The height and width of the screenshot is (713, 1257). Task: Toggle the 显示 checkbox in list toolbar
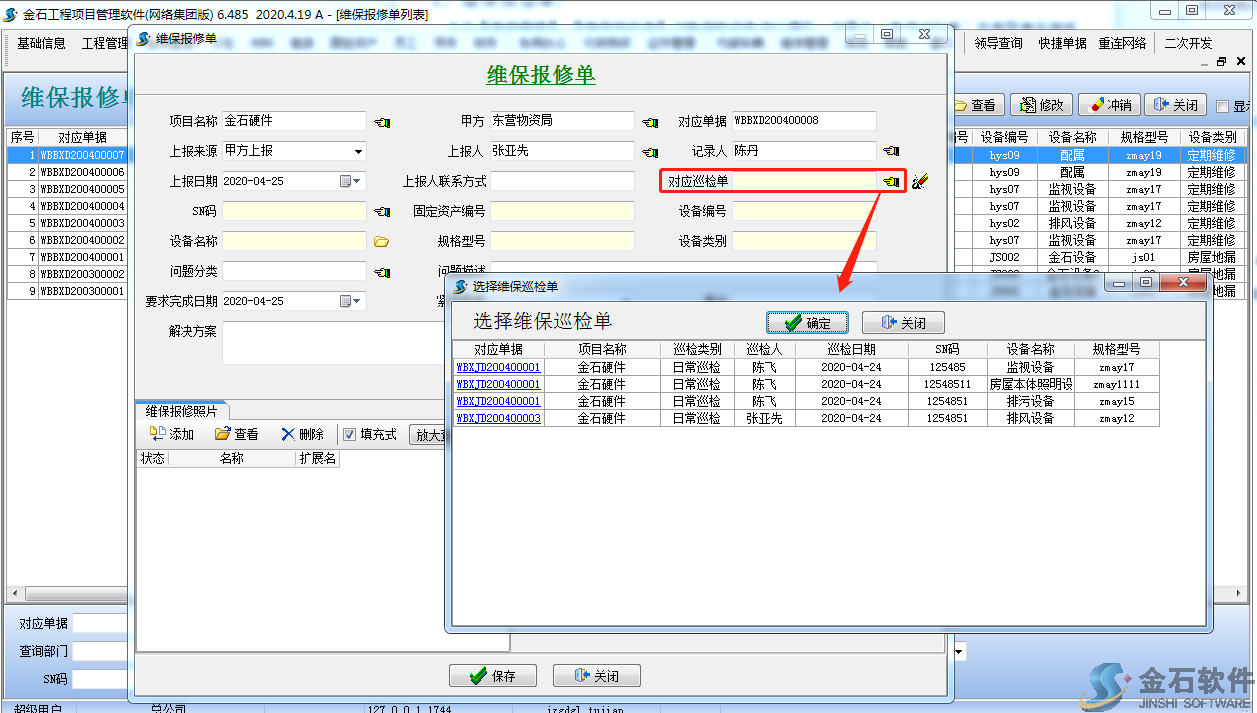point(1222,106)
